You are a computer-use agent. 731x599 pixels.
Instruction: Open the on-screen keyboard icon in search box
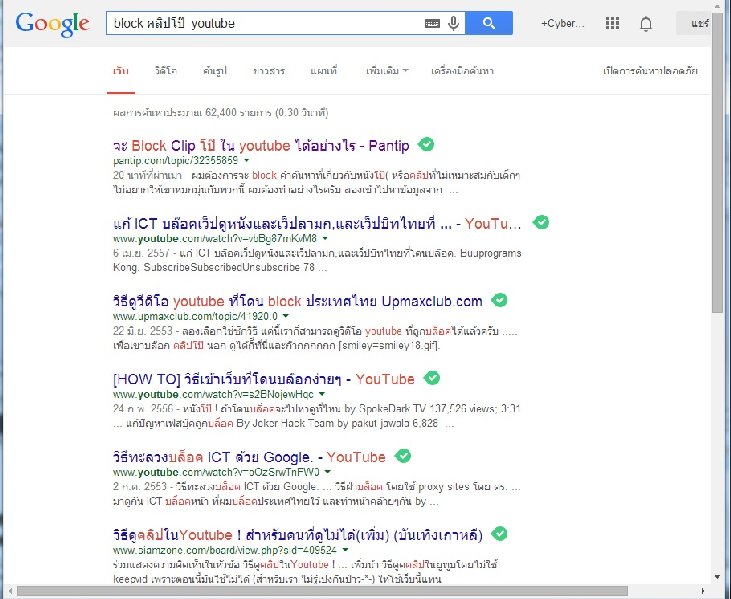[432, 23]
